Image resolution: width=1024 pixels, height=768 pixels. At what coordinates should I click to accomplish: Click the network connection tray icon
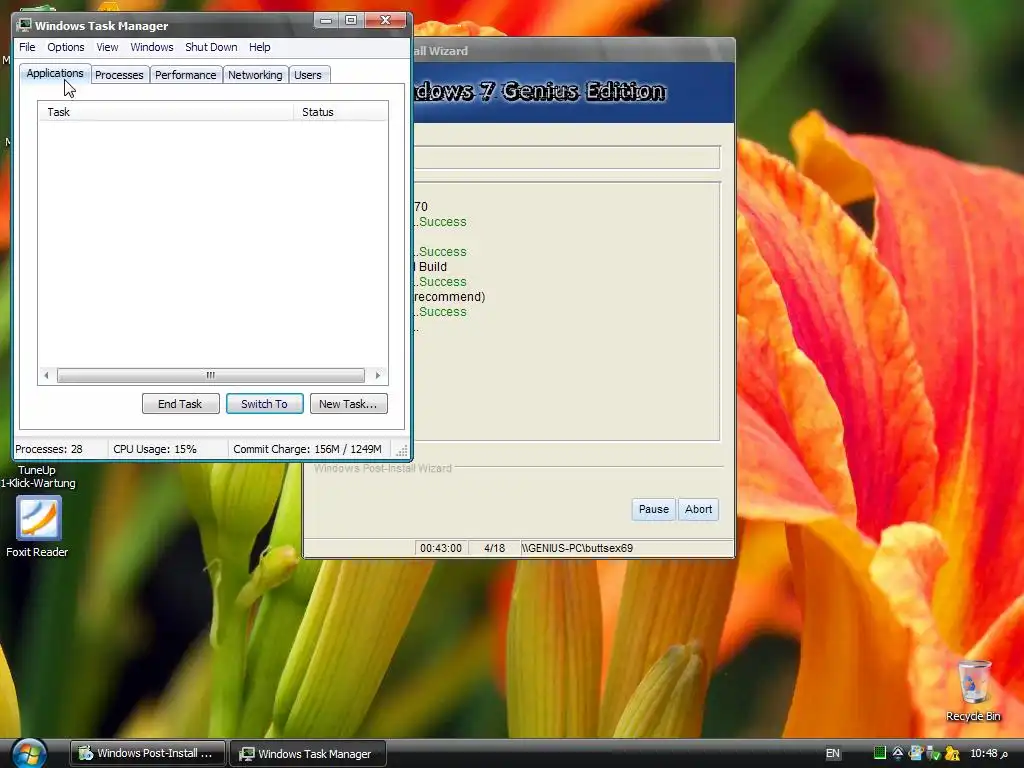[x=916, y=753]
